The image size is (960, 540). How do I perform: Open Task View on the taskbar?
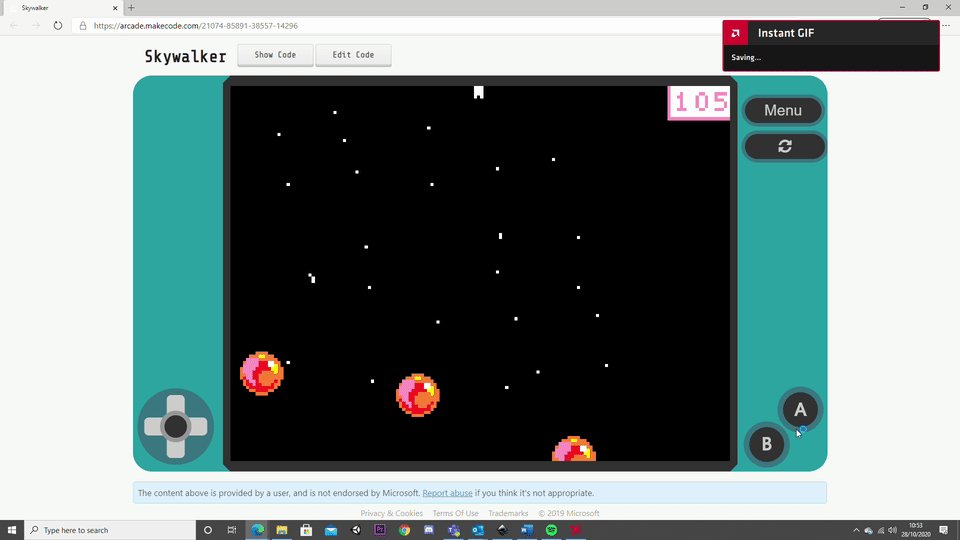[x=232, y=530]
